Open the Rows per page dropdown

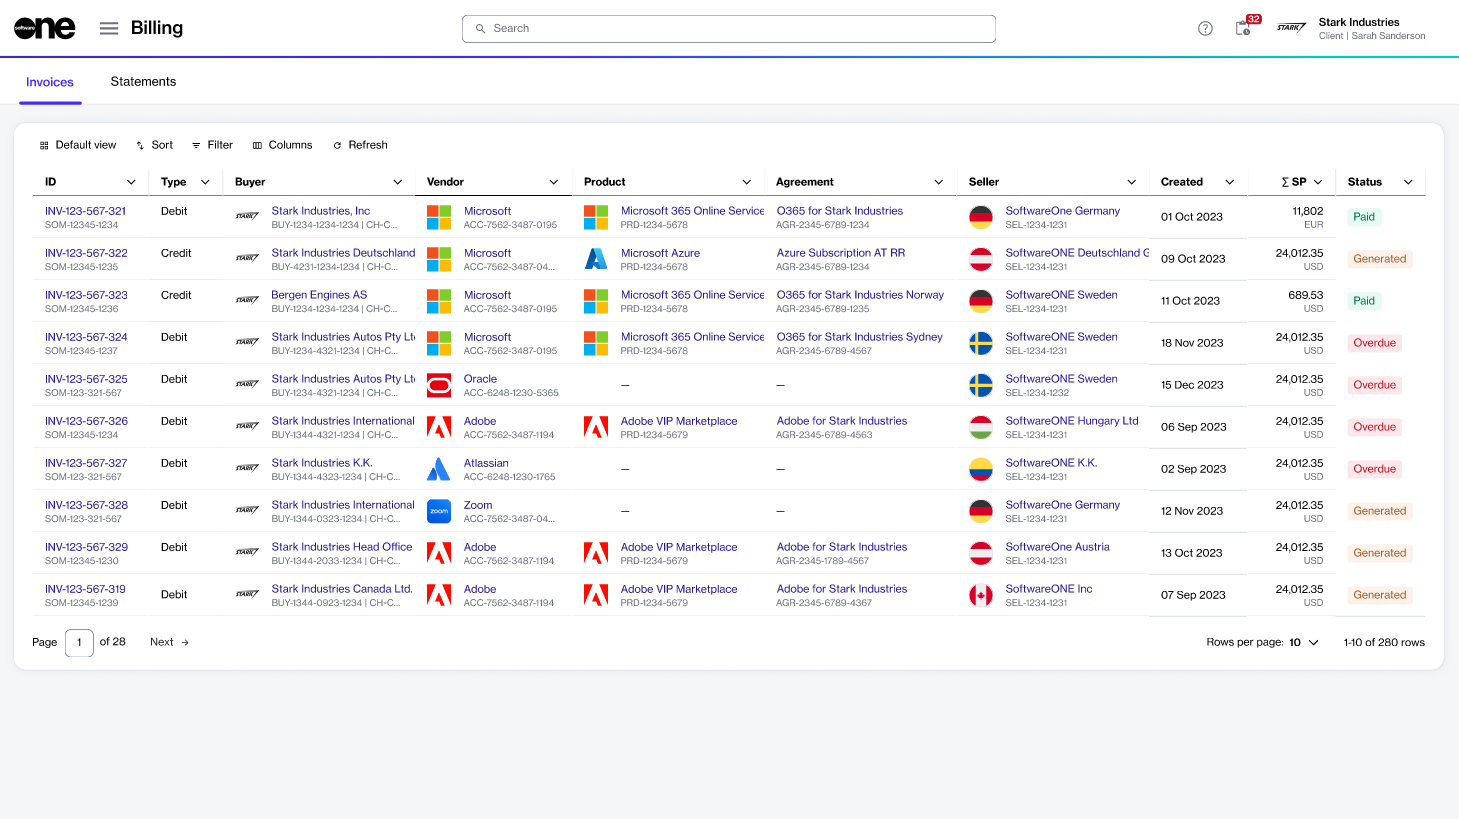point(1304,642)
